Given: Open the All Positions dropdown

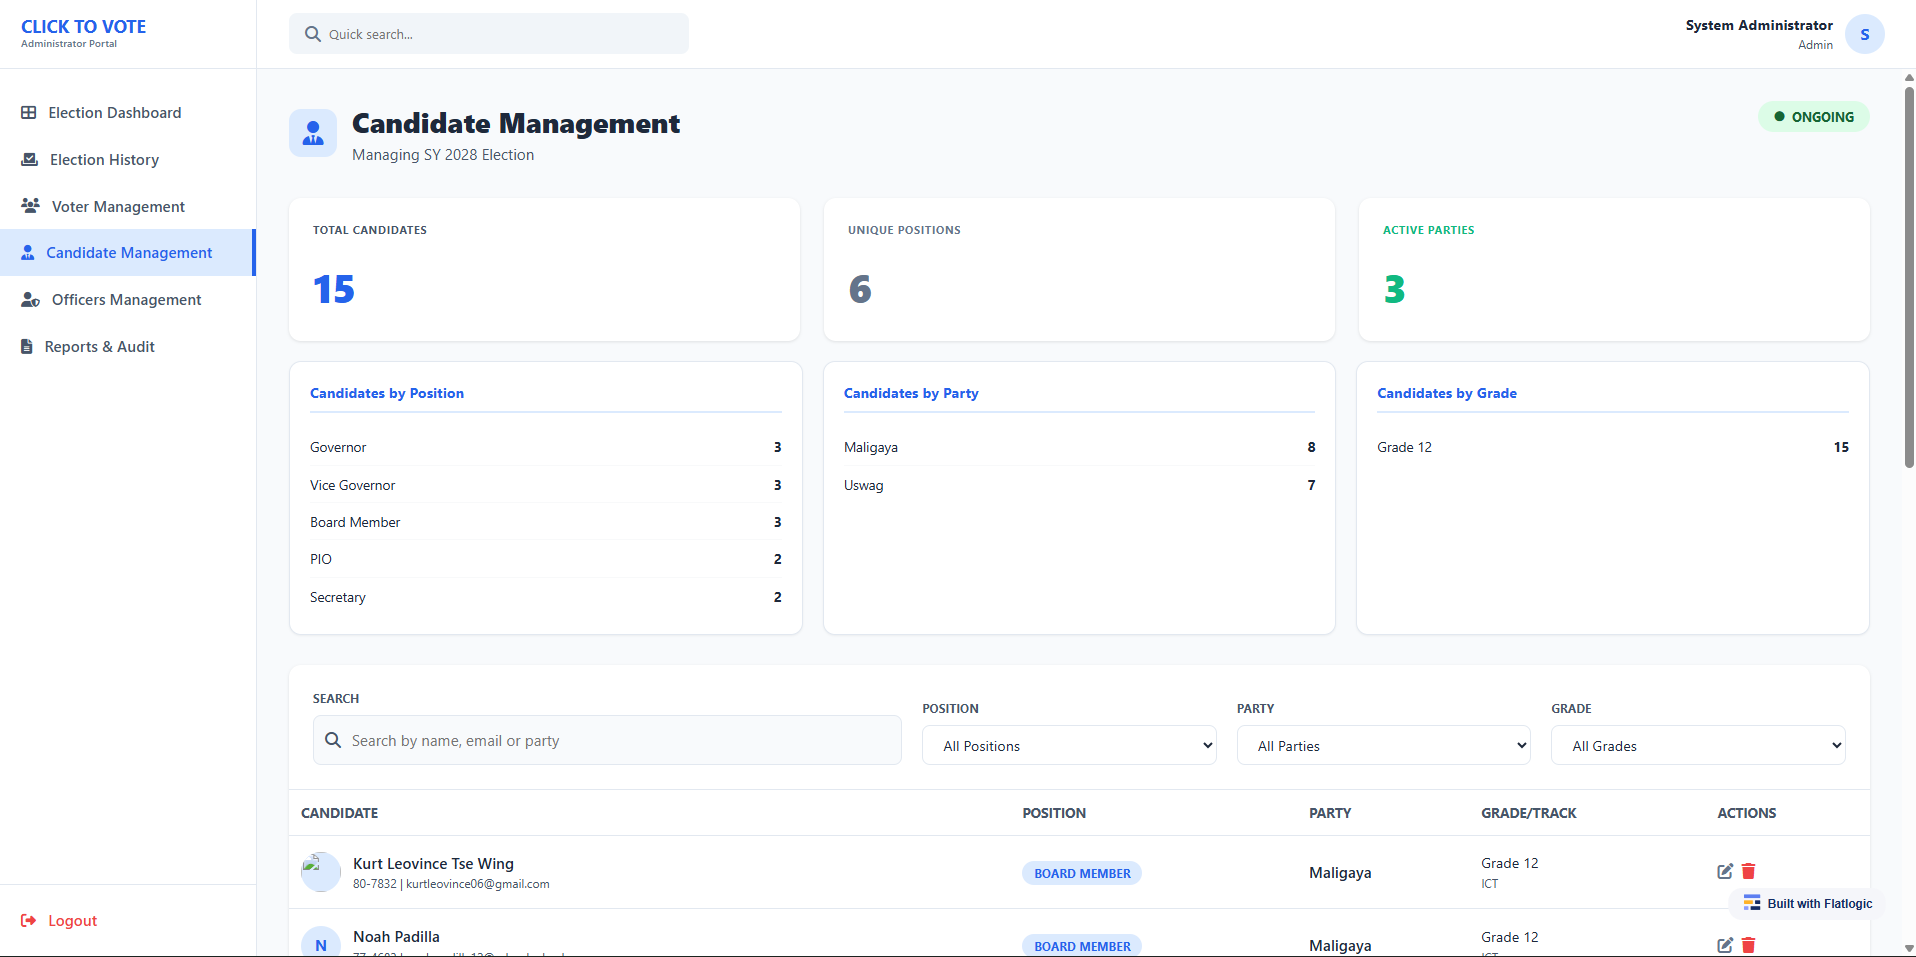Looking at the screenshot, I should click(x=1068, y=746).
